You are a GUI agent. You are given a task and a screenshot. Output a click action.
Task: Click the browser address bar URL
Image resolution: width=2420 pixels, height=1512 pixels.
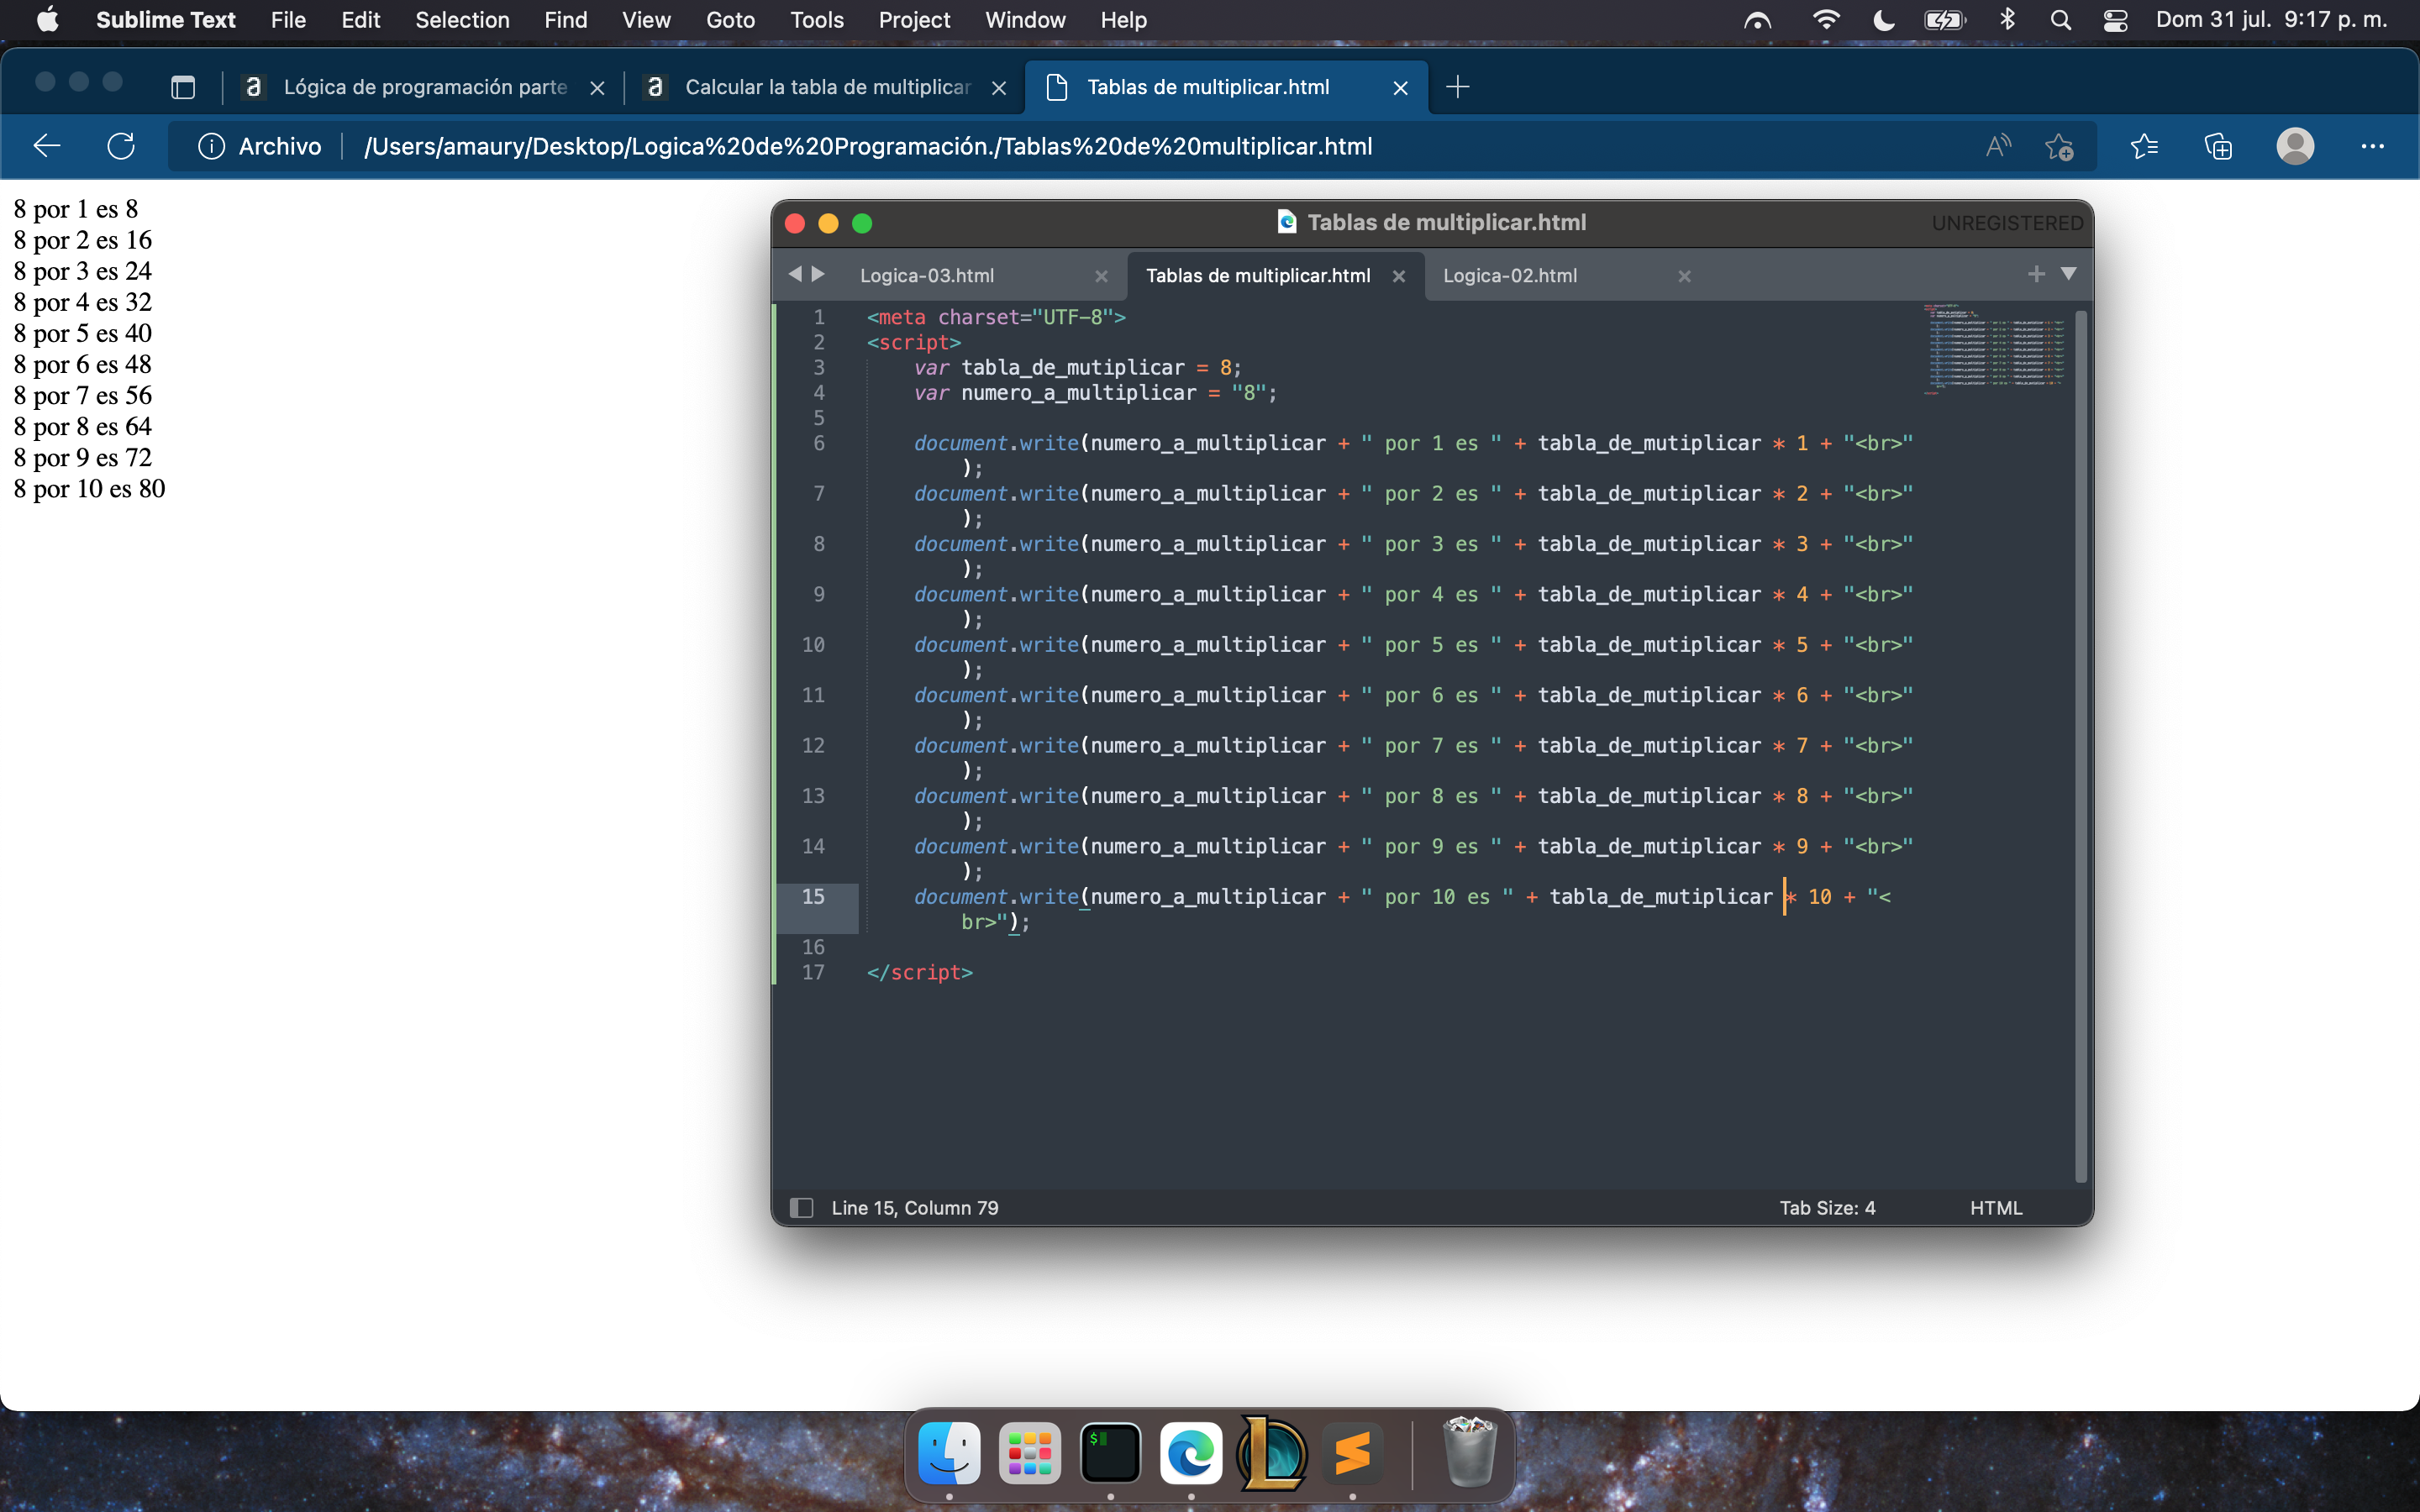click(x=868, y=146)
